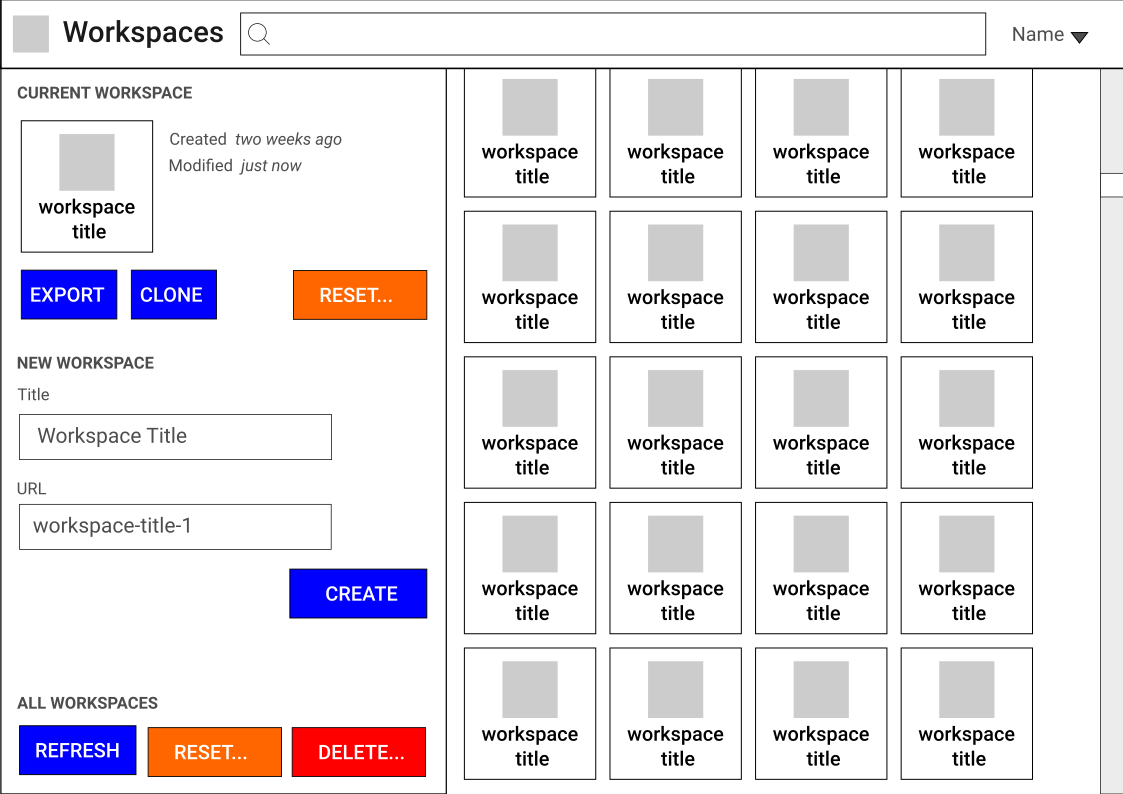Click the CLONE button
Image resolution: width=1123 pixels, height=794 pixels.
click(173, 294)
